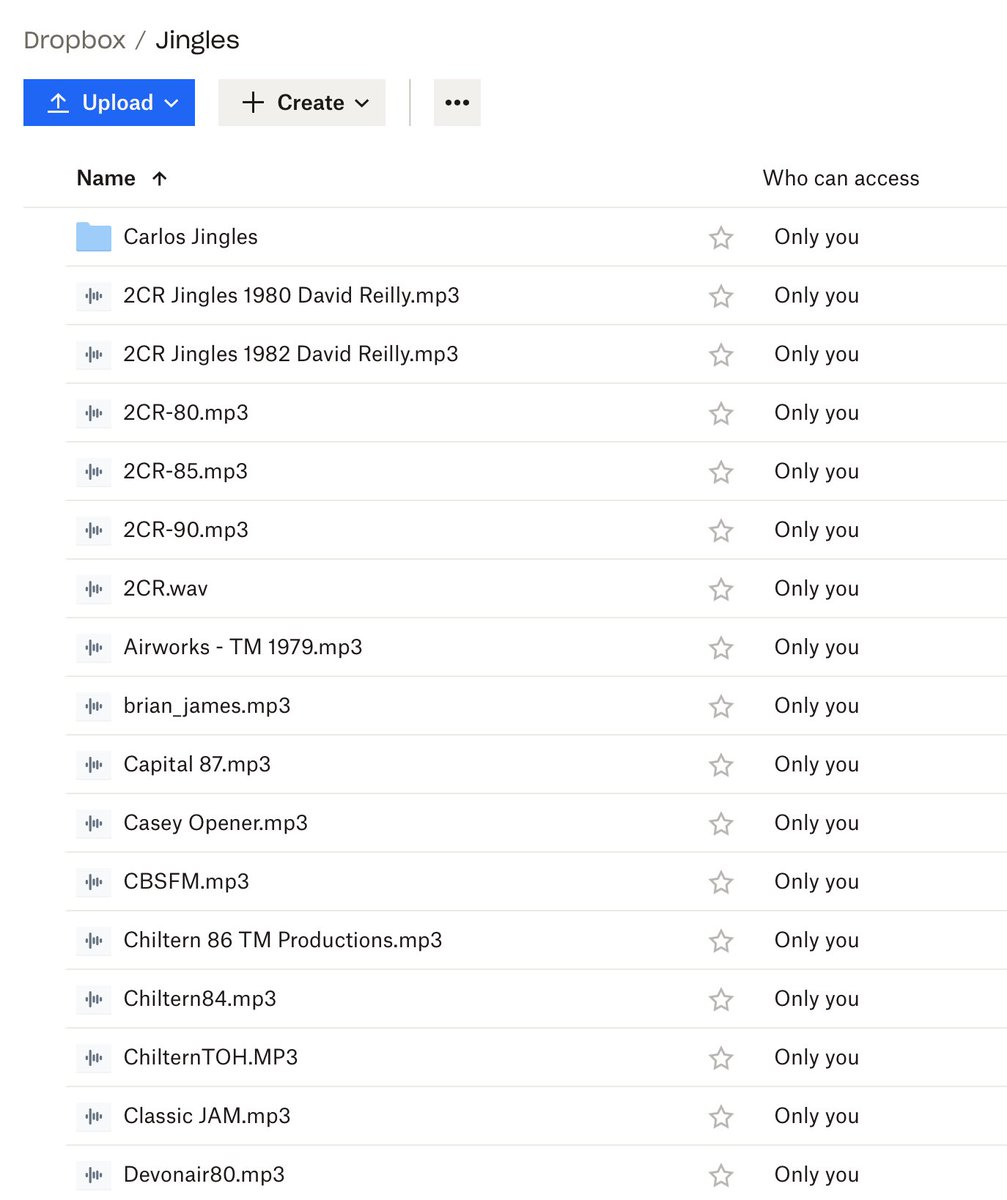Viewport: 1007px width, 1200px height.
Task: Click audio icon for Chiltern 86 TM Productions.mp3
Action: click(94, 940)
